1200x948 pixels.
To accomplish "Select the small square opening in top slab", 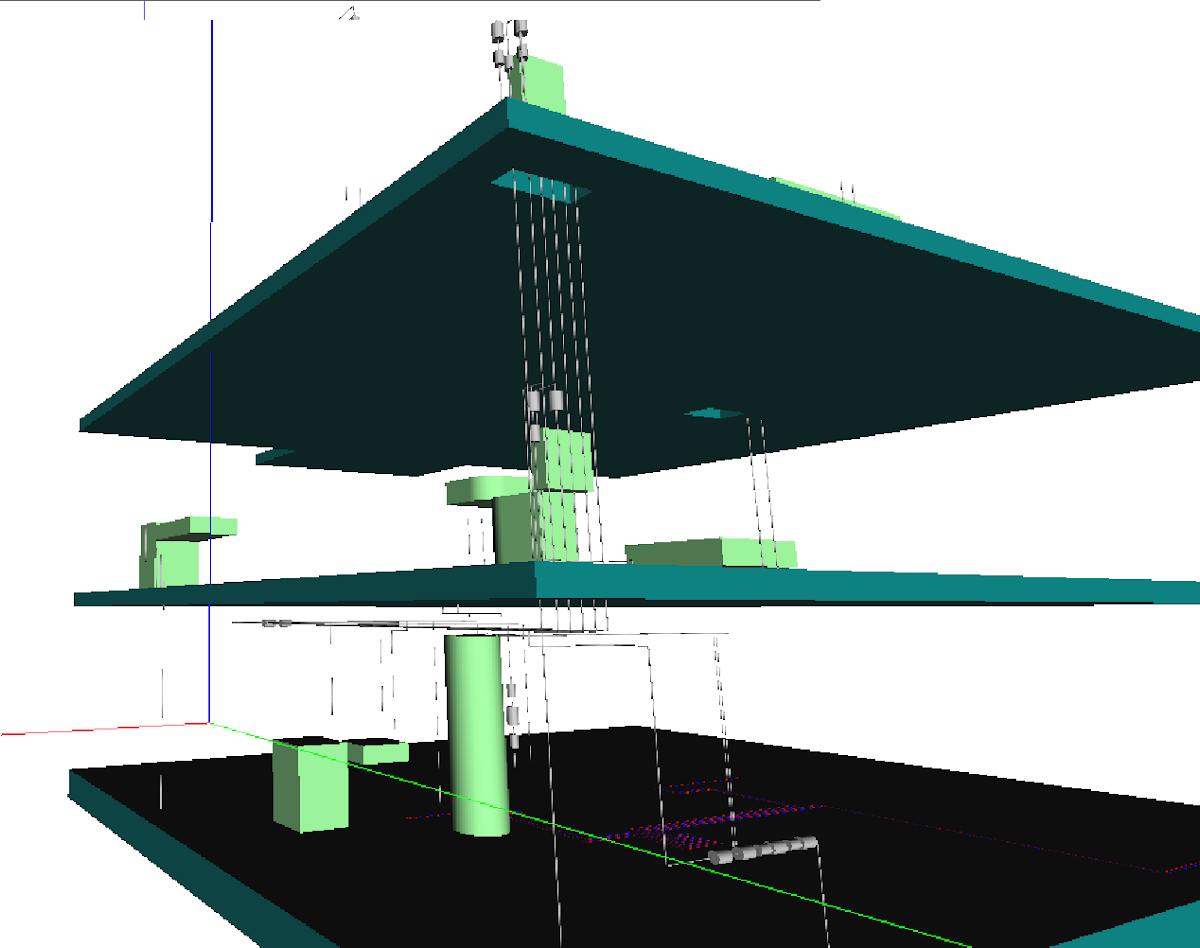I will (x=714, y=412).
